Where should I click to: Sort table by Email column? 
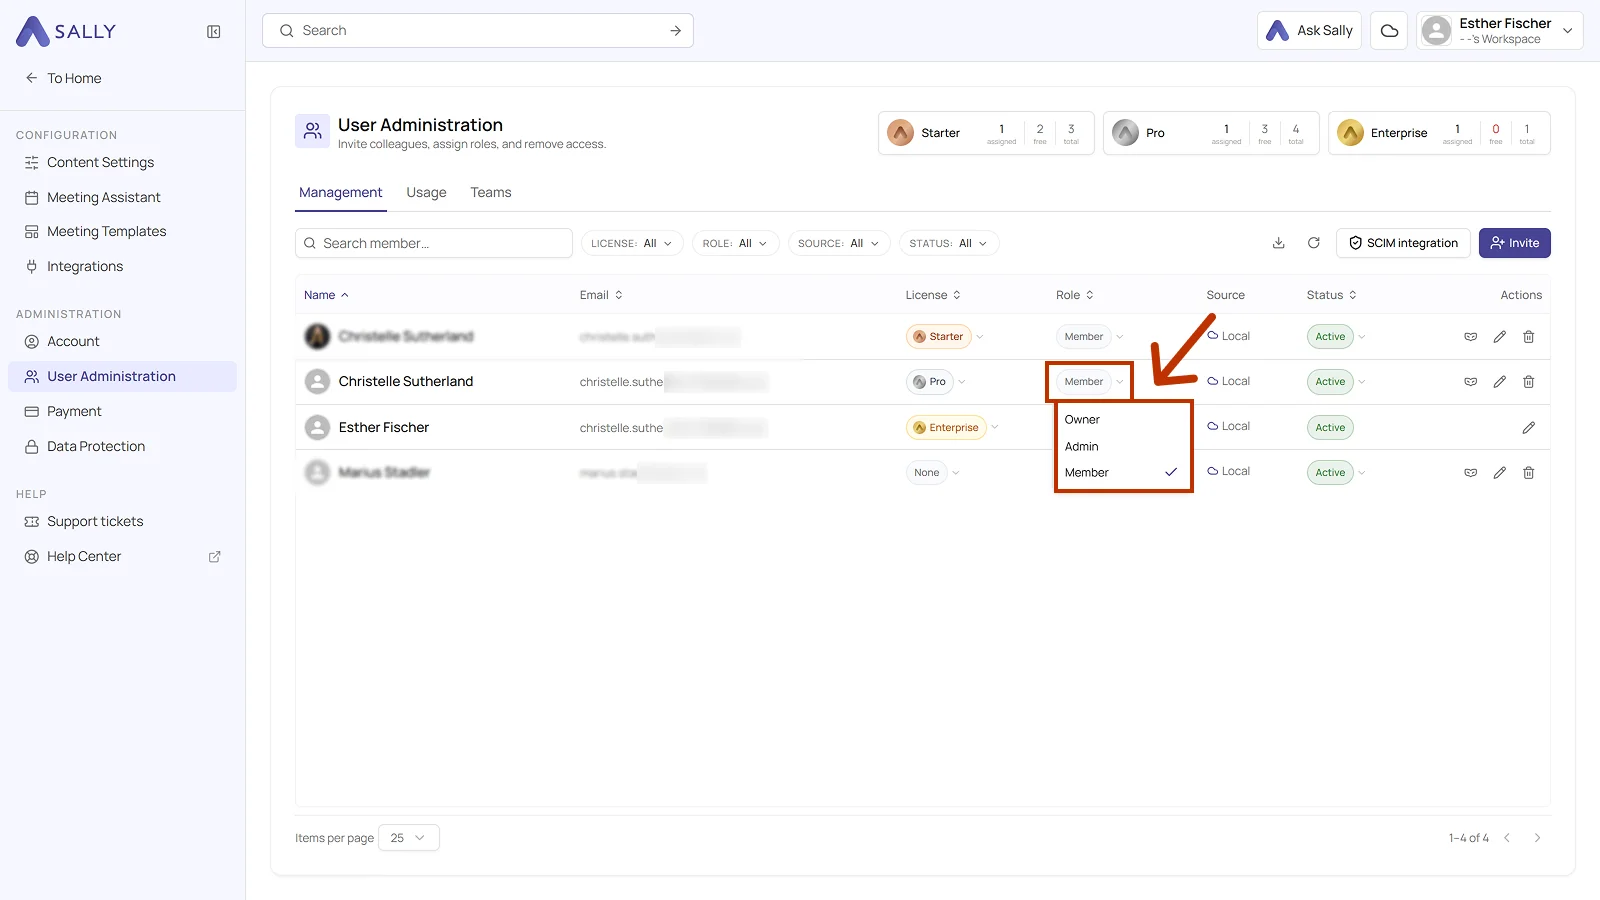601,295
